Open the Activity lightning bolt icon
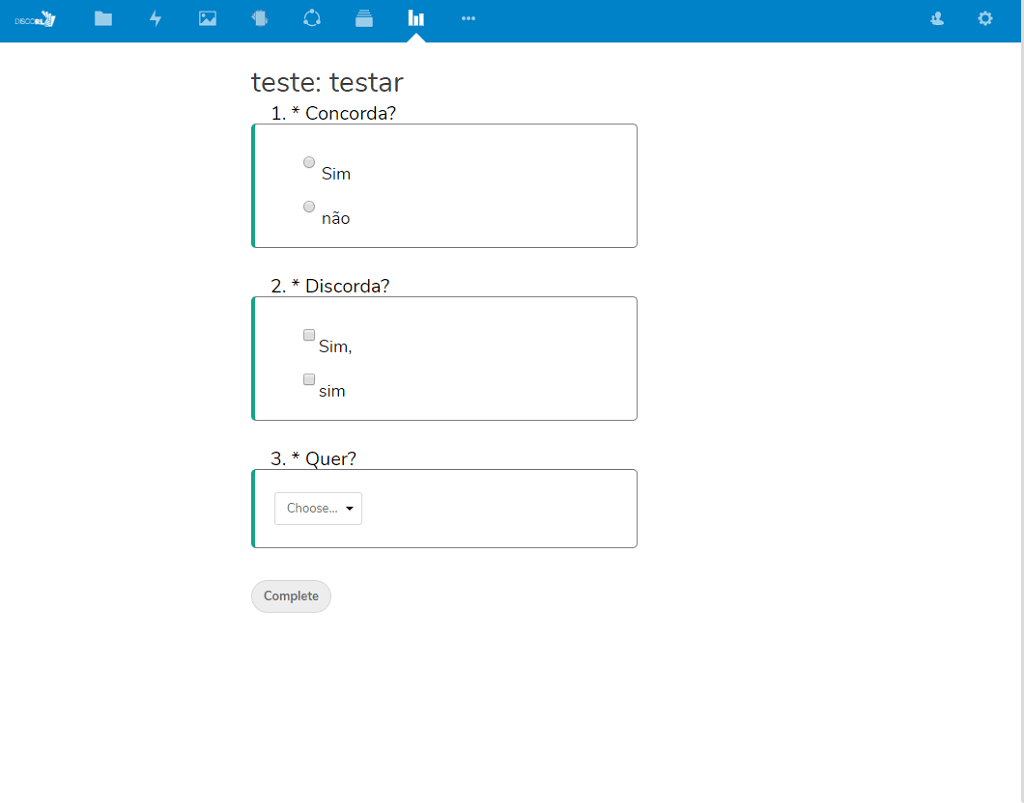The width and height of the screenshot is (1024, 803). (155, 18)
